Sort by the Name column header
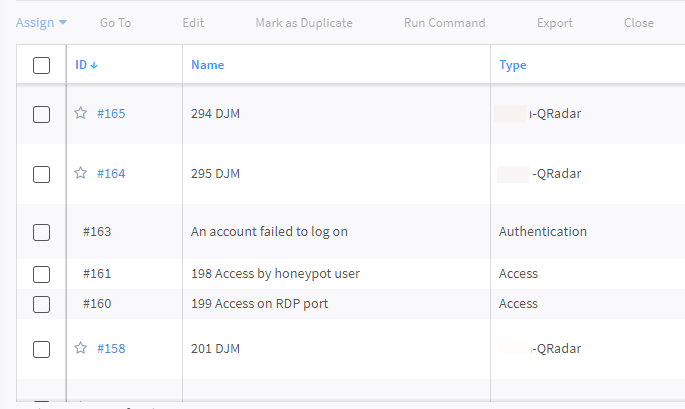The width and height of the screenshot is (685, 409). 207,65
